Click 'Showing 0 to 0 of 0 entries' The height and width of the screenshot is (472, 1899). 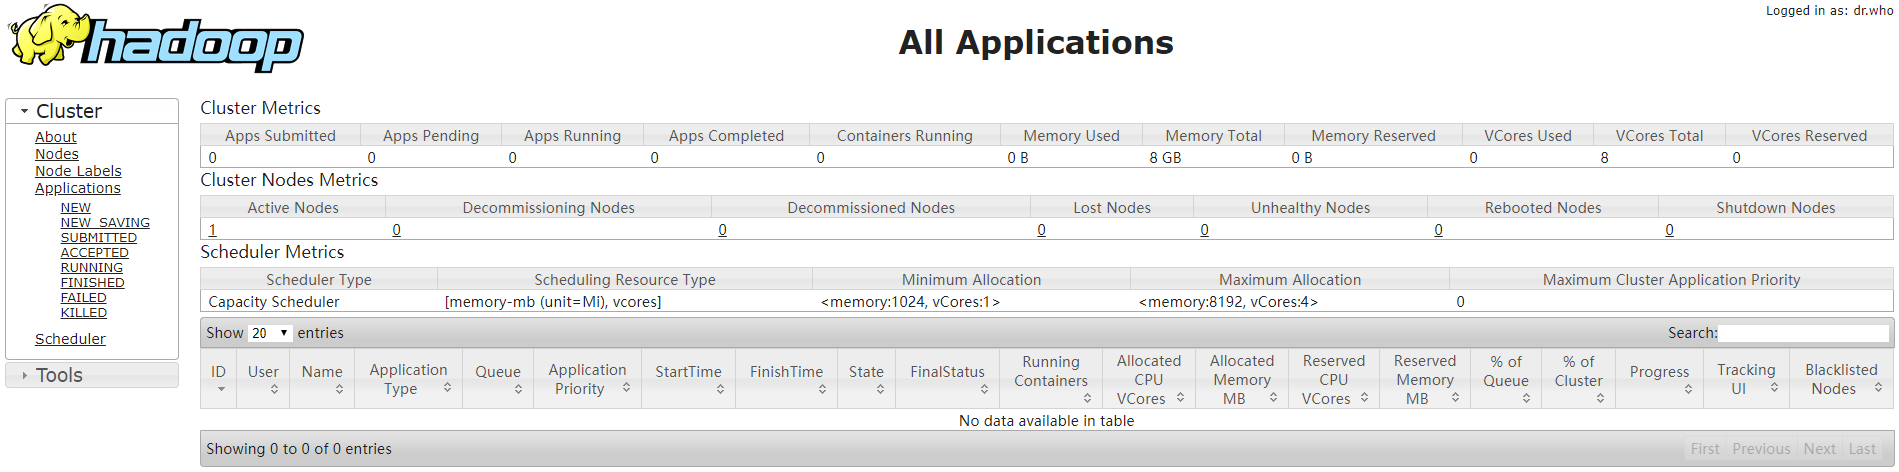299,449
